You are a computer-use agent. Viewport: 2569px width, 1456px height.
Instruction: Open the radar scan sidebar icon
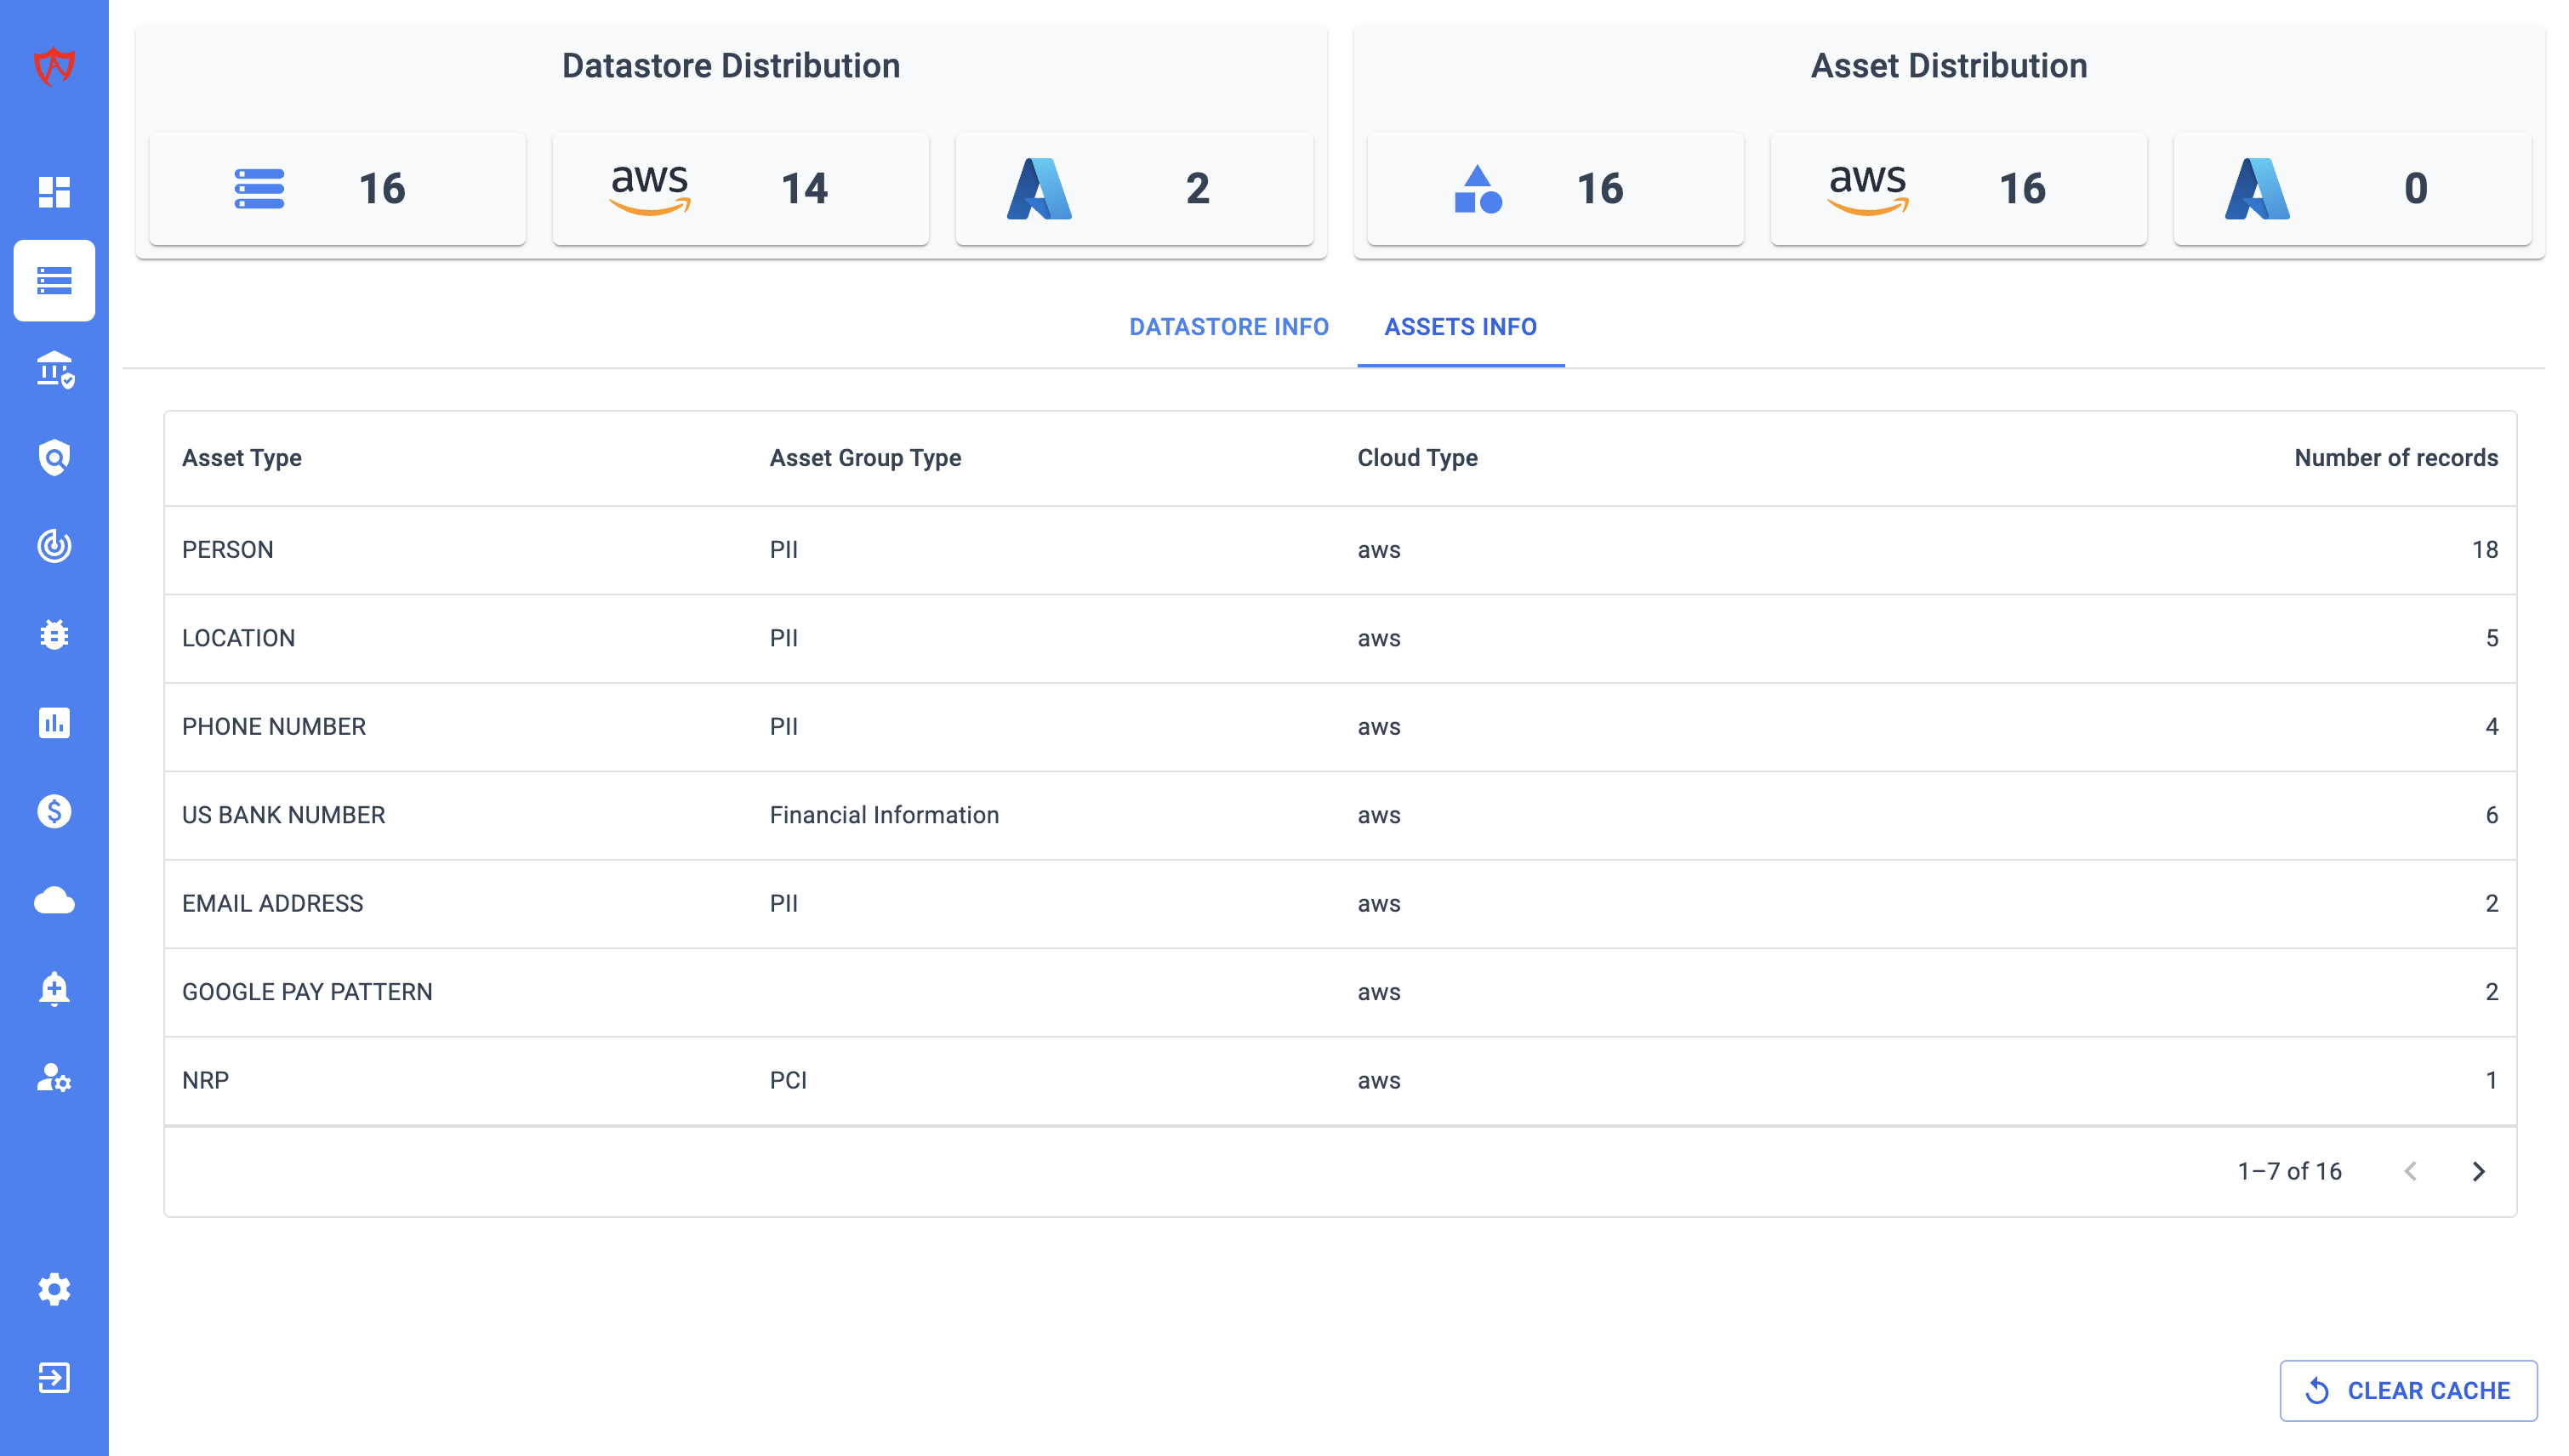point(54,546)
